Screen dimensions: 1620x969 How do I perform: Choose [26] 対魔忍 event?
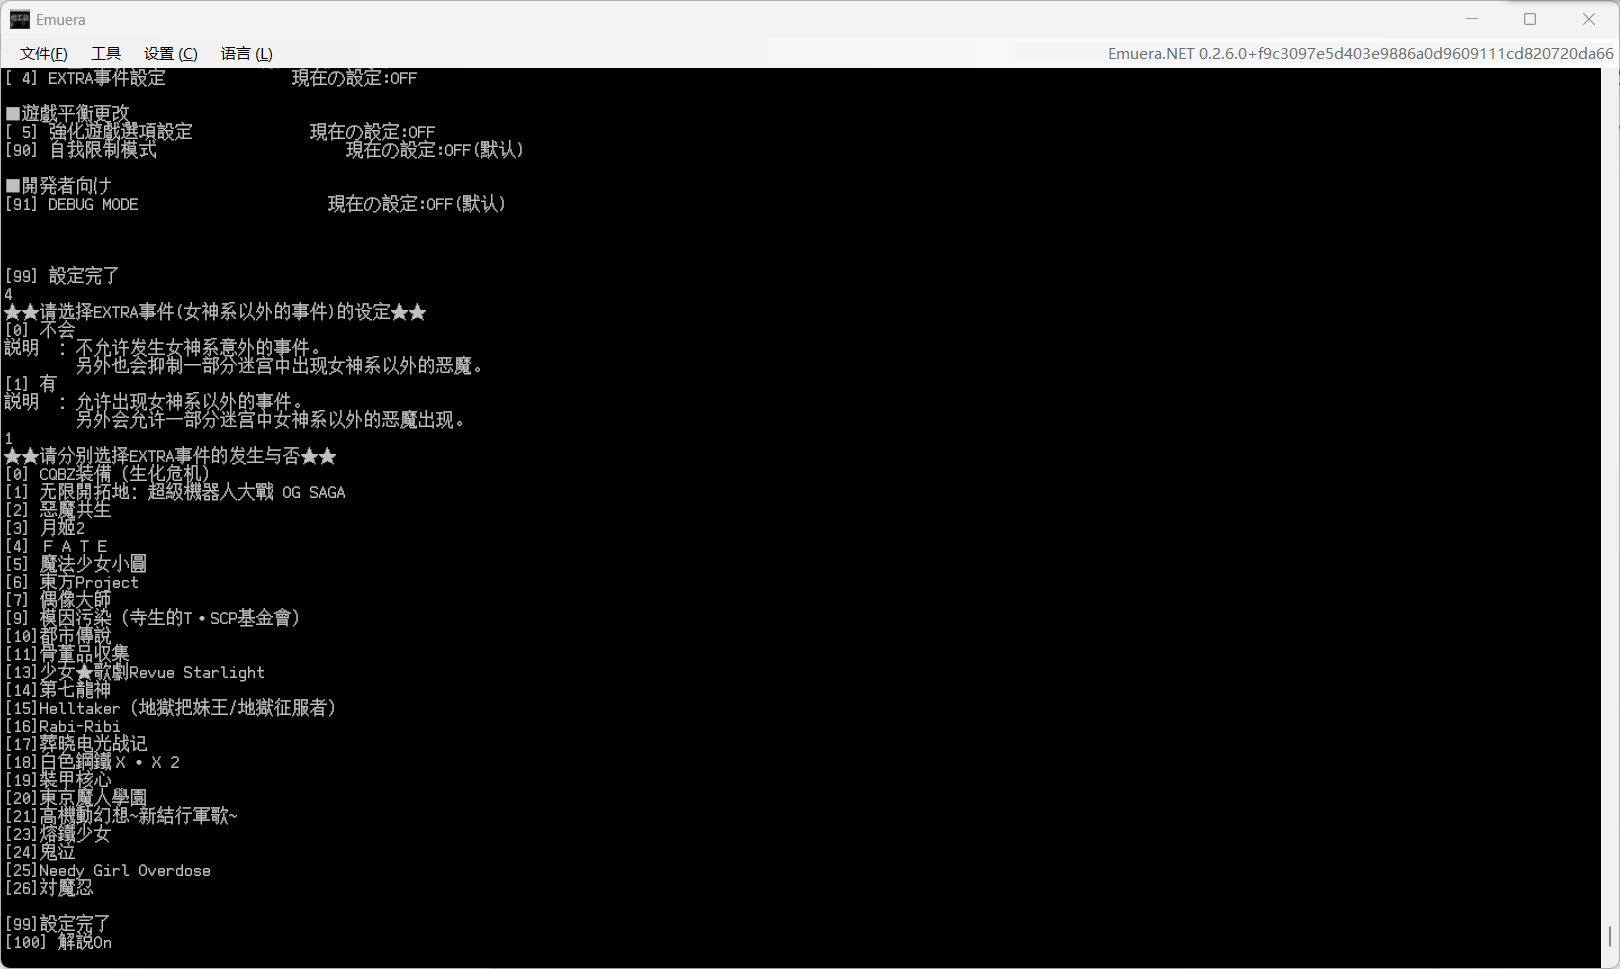(49, 888)
